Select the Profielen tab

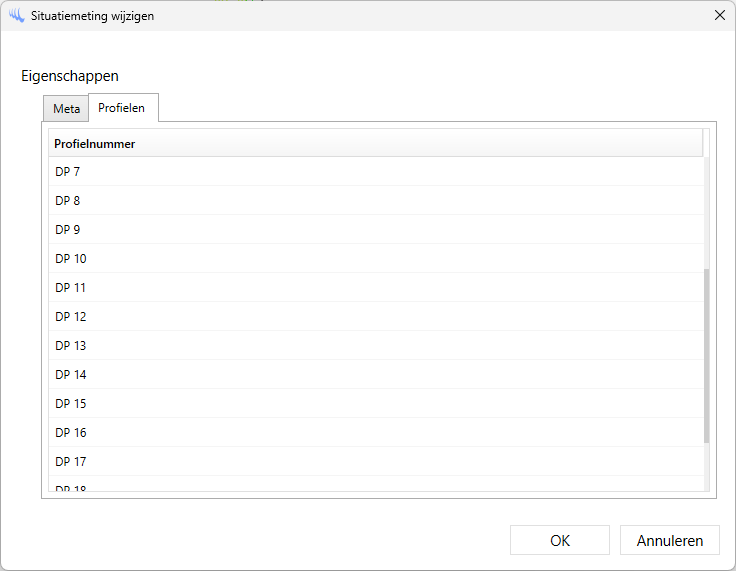(x=122, y=108)
